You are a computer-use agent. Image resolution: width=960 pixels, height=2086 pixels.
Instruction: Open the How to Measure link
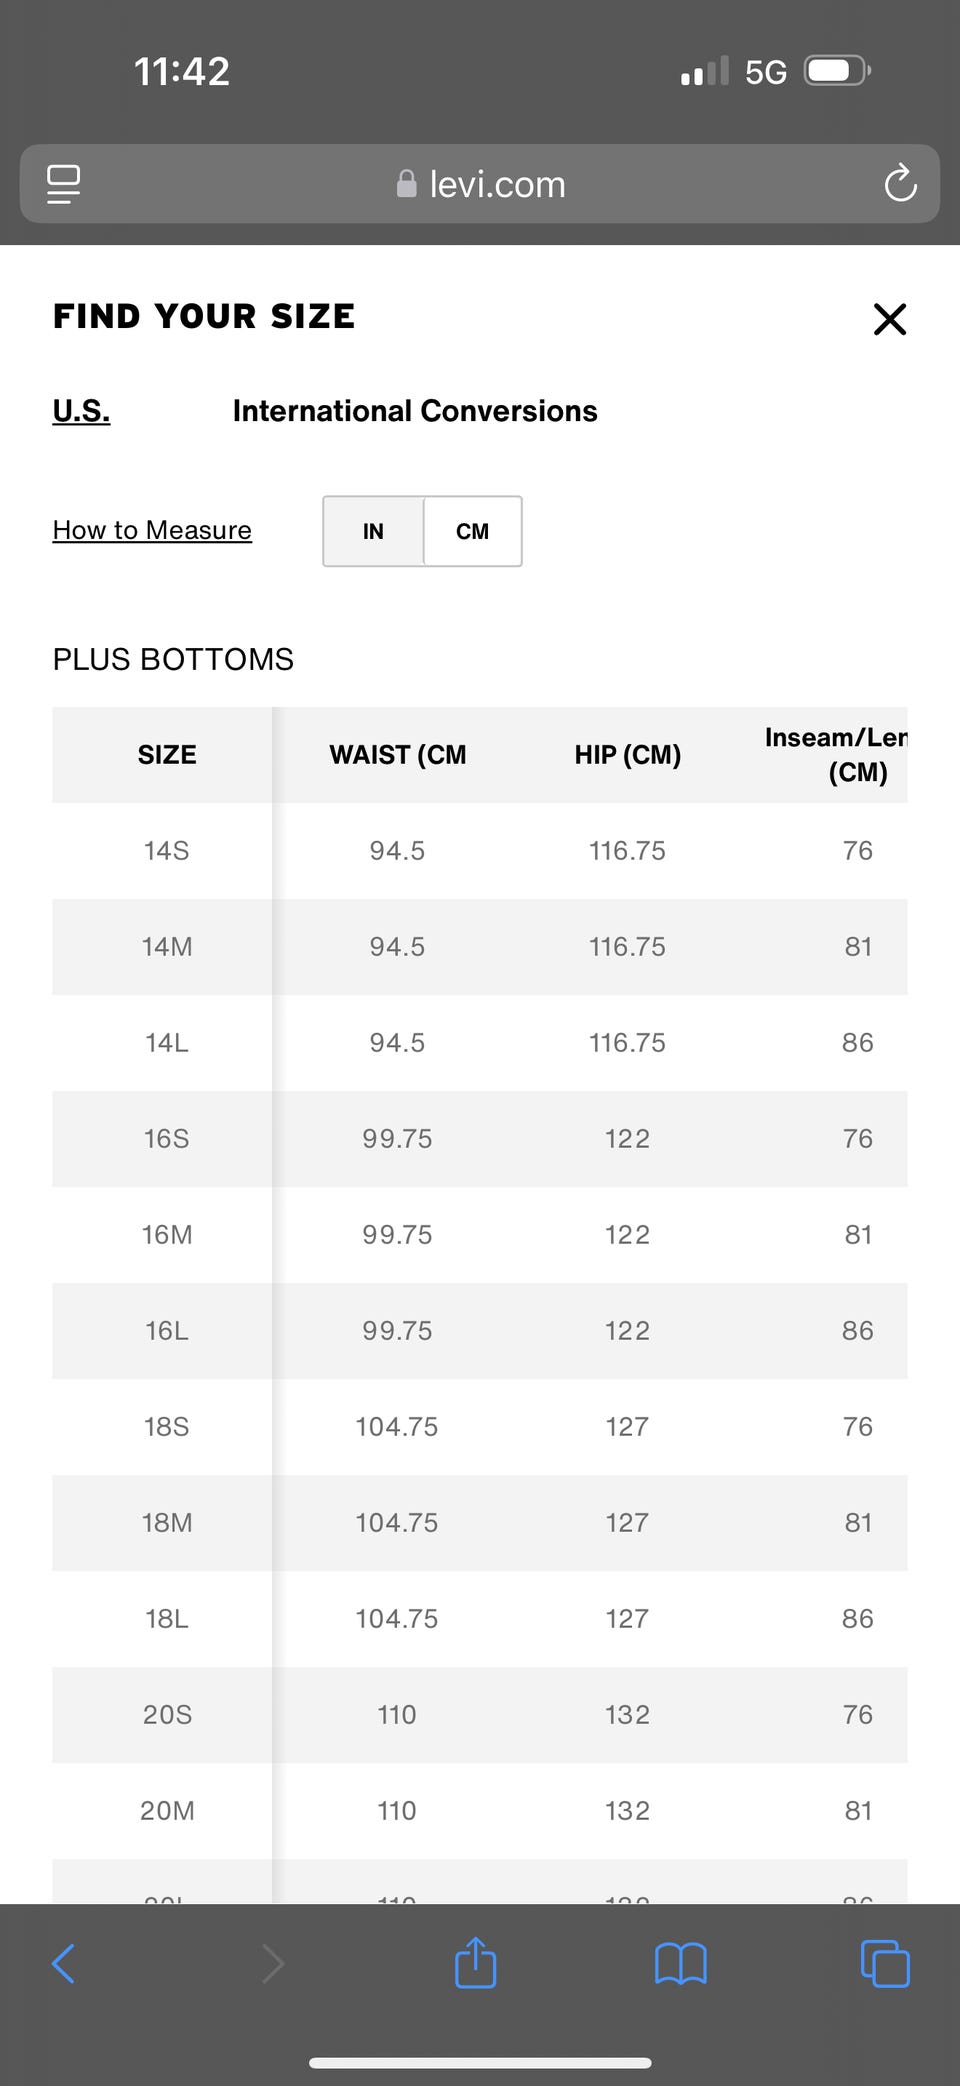[152, 530]
